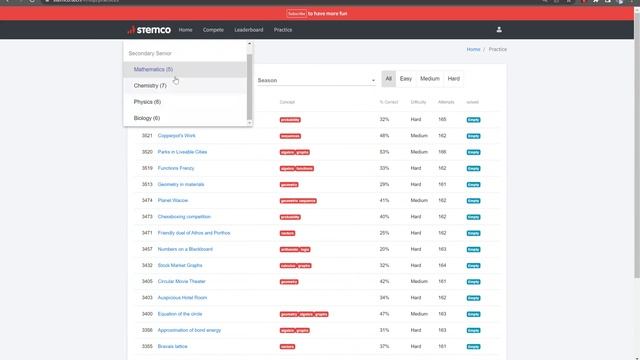Viewport: 640px width, 360px height.
Task: Click the Empty badge for Stock Market Graphs
Action: pos(473,266)
